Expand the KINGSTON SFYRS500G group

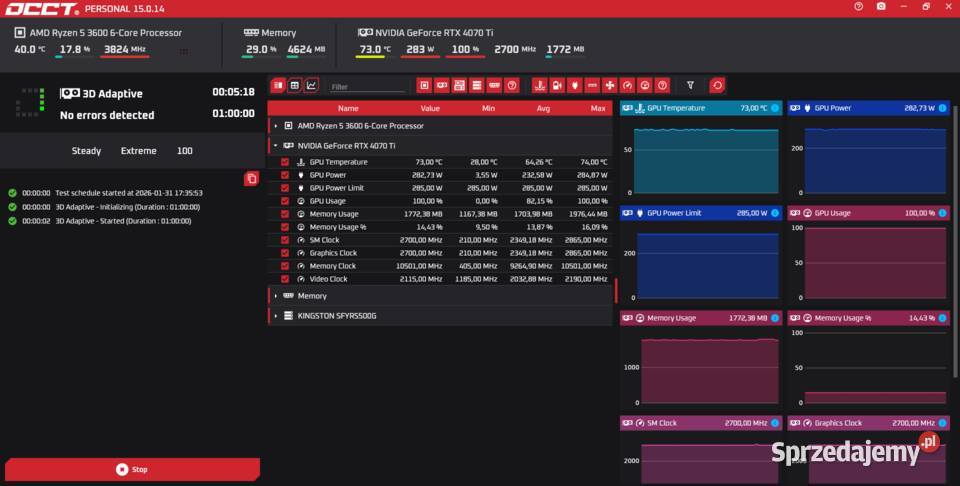276,316
